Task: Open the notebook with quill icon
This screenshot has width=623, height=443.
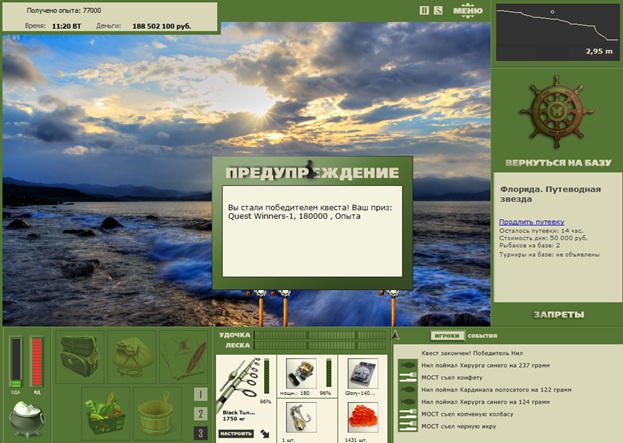Action: tap(184, 356)
